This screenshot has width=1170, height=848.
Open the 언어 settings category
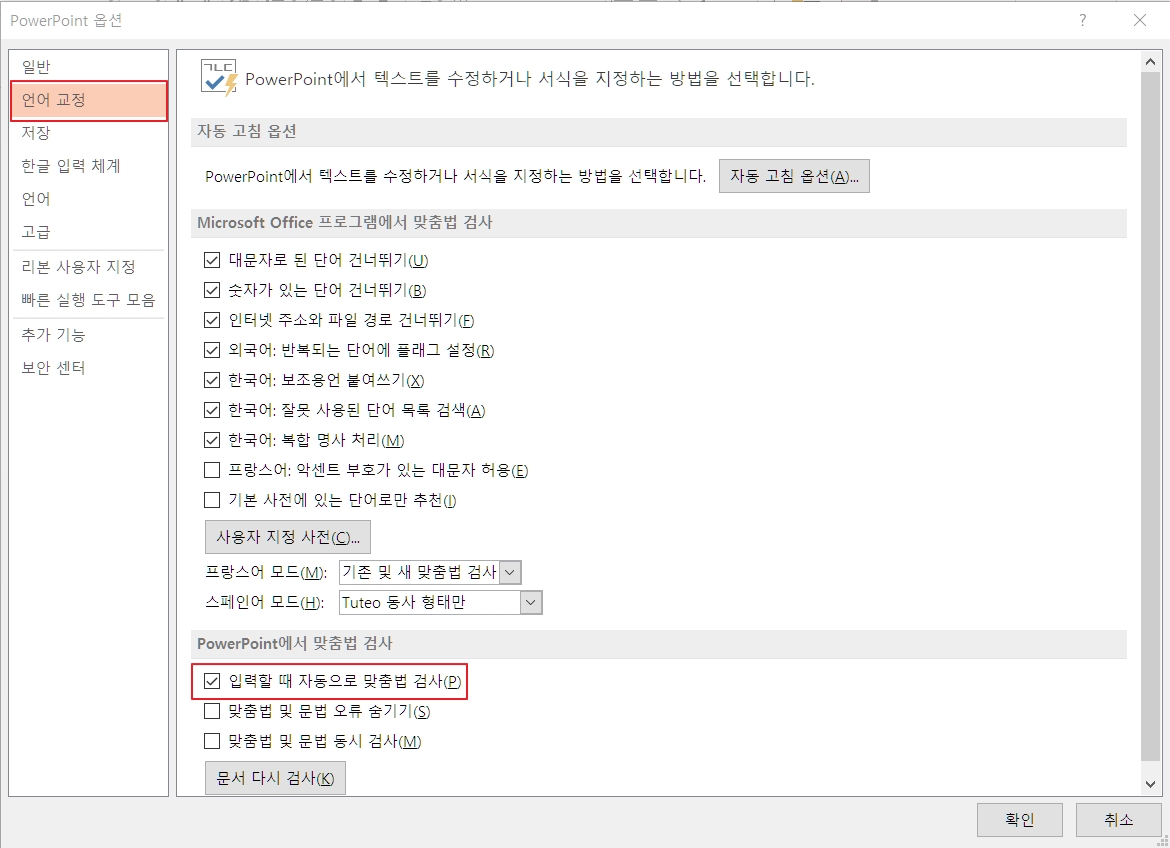tap(88, 199)
